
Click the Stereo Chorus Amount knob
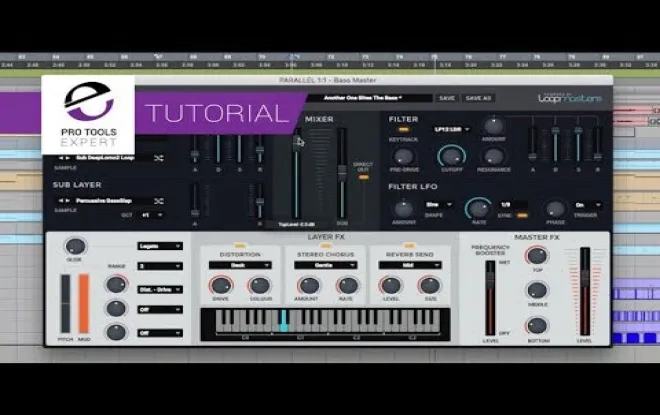309,286
